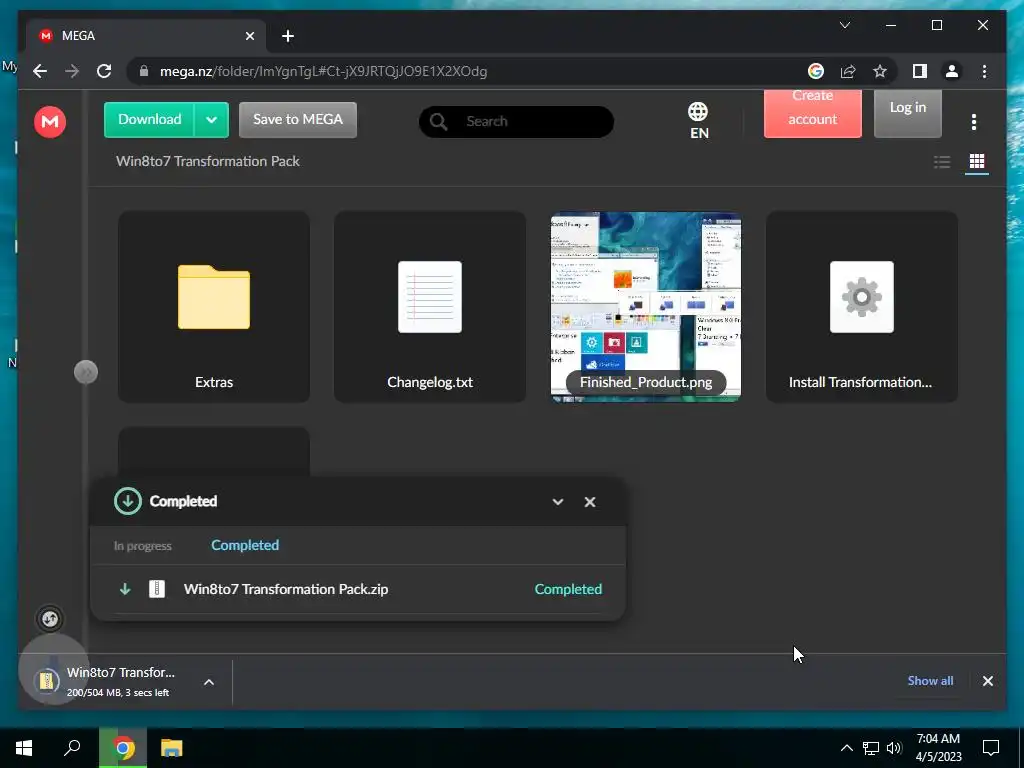Screen dimensions: 1024x768
Task: Expand the MEGA sidebar with arrow handle
Action: click(86, 372)
